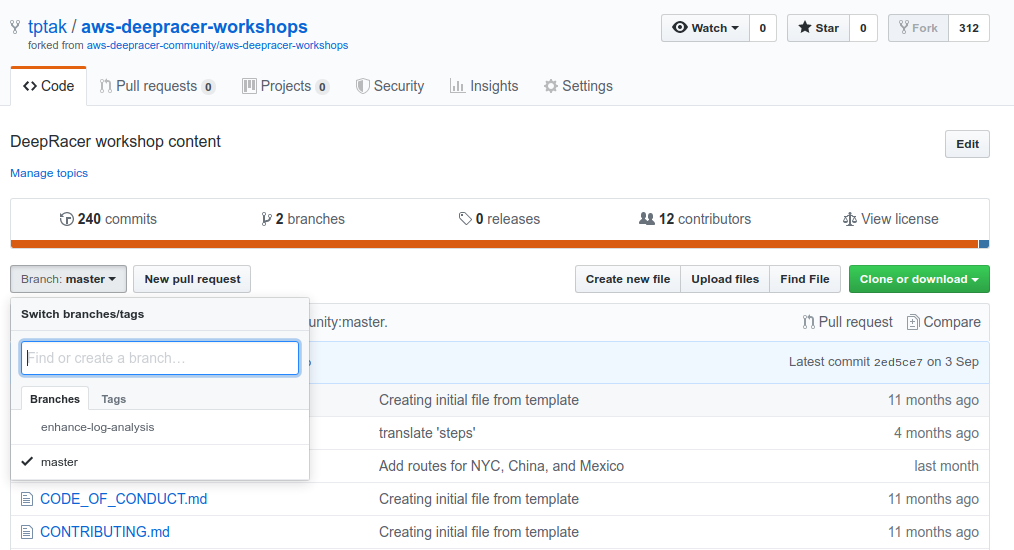Screen dimensions: 1014x550
Task: Click the gear icon on Settings tab
Action: coord(550,86)
